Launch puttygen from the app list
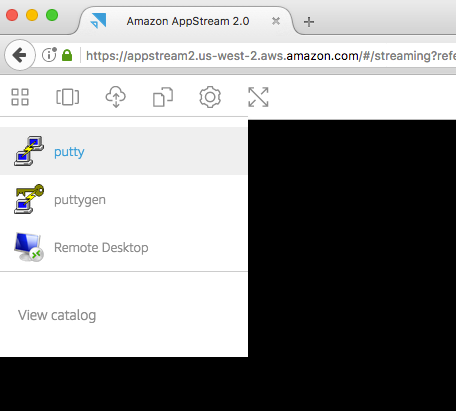This screenshot has height=411, width=456. [x=124, y=199]
